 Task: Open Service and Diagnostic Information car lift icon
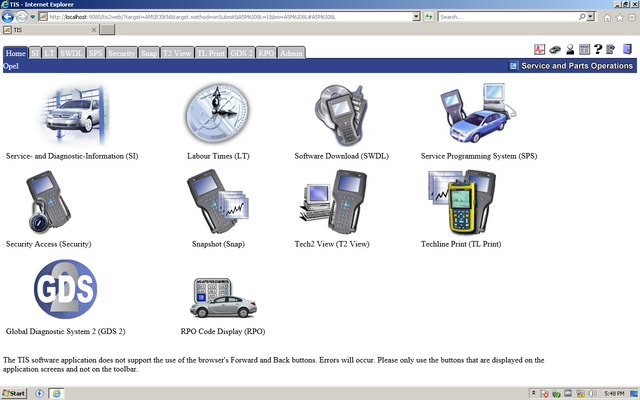pyautogui.click(x=76, y=115)
